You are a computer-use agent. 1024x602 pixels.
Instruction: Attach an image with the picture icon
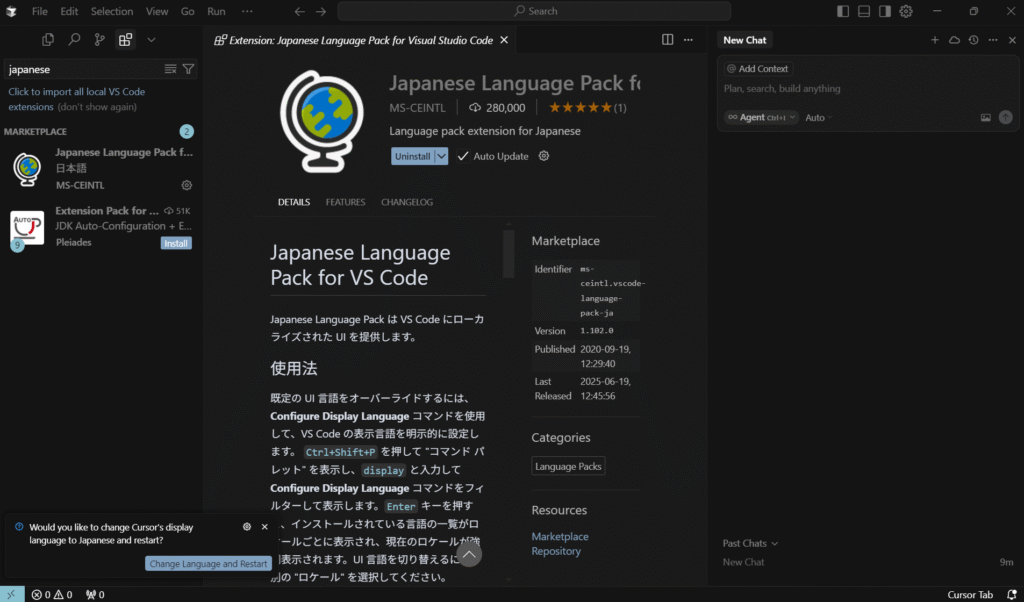pos(985,118)
